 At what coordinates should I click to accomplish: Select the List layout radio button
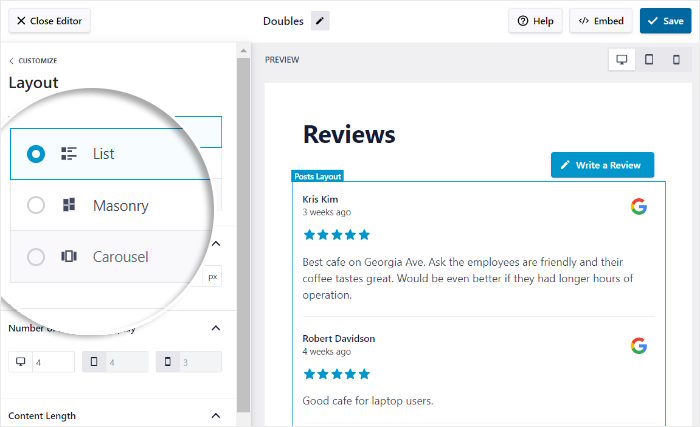[36, 154]
